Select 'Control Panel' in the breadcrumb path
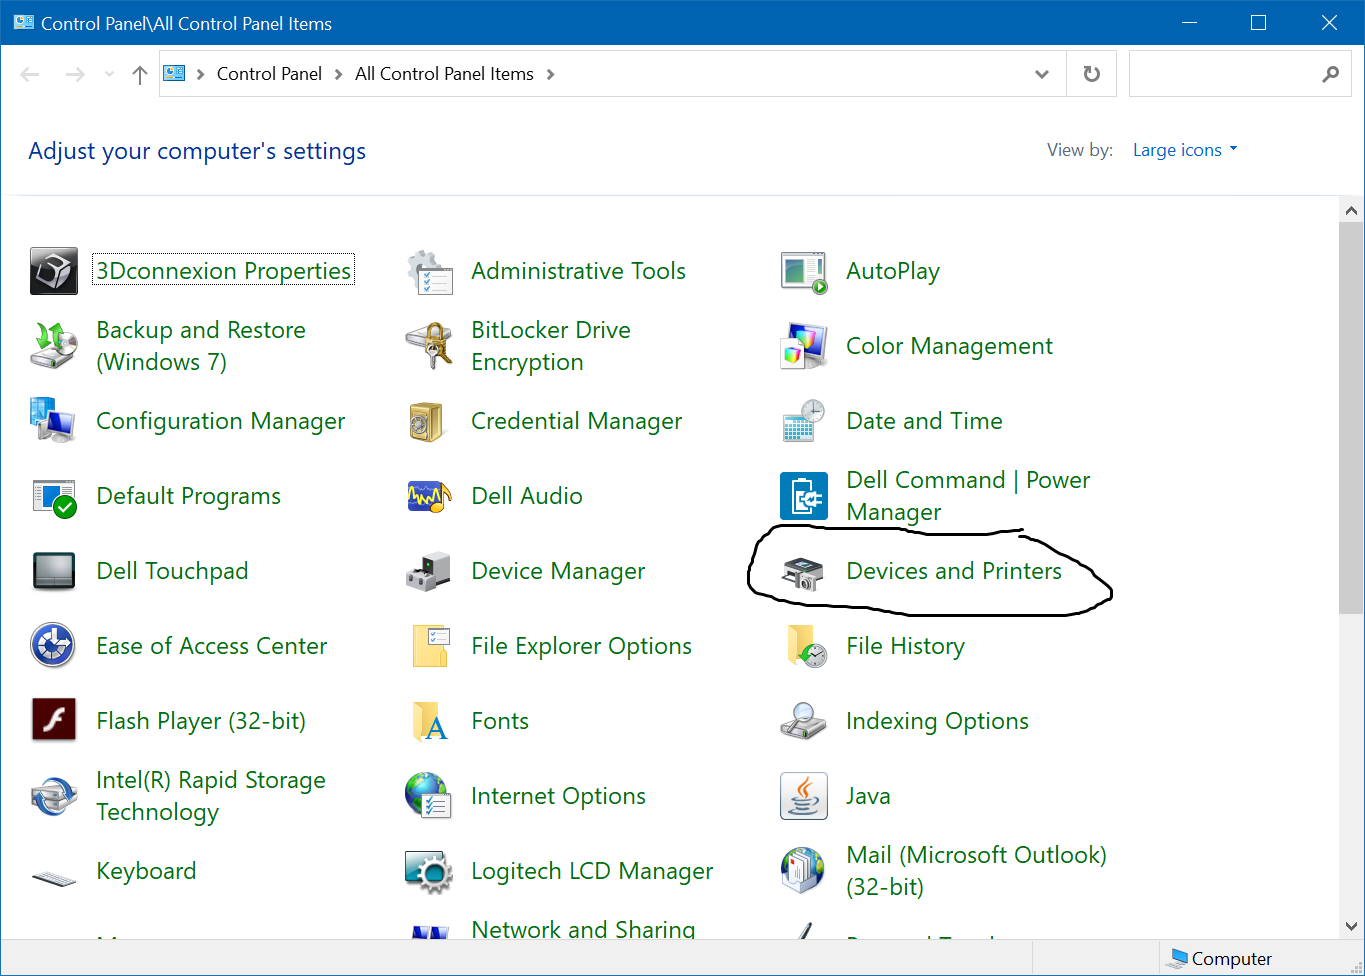1365x976 pixels. pyautogui.click(x=269, y=74)
